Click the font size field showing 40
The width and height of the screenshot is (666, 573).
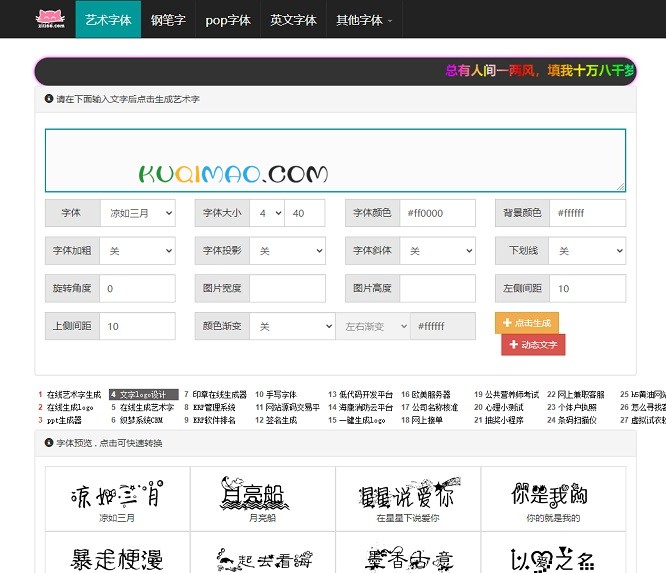pos(305,213)
